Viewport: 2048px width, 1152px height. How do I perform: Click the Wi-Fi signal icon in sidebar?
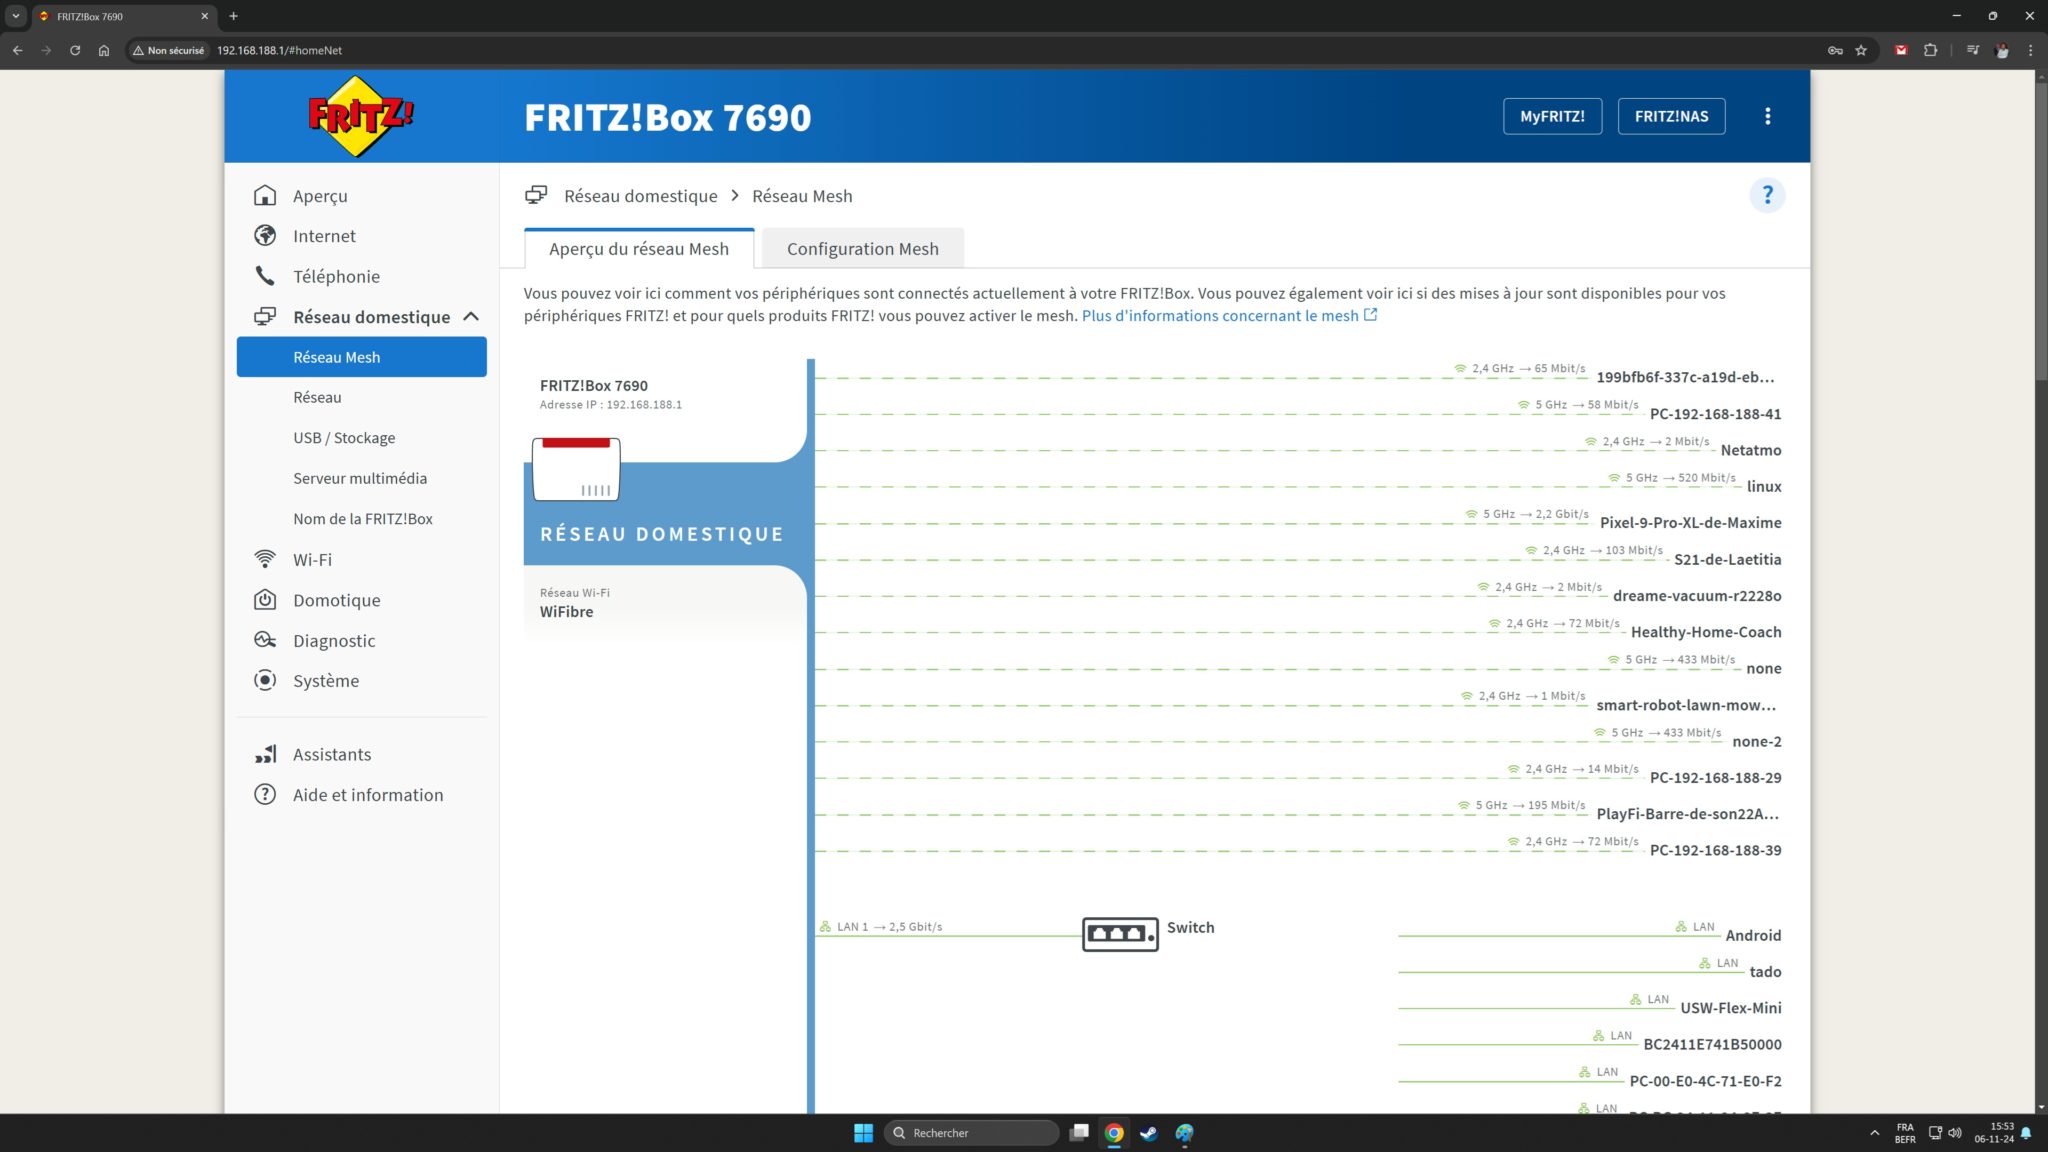(x=265, y=558)
